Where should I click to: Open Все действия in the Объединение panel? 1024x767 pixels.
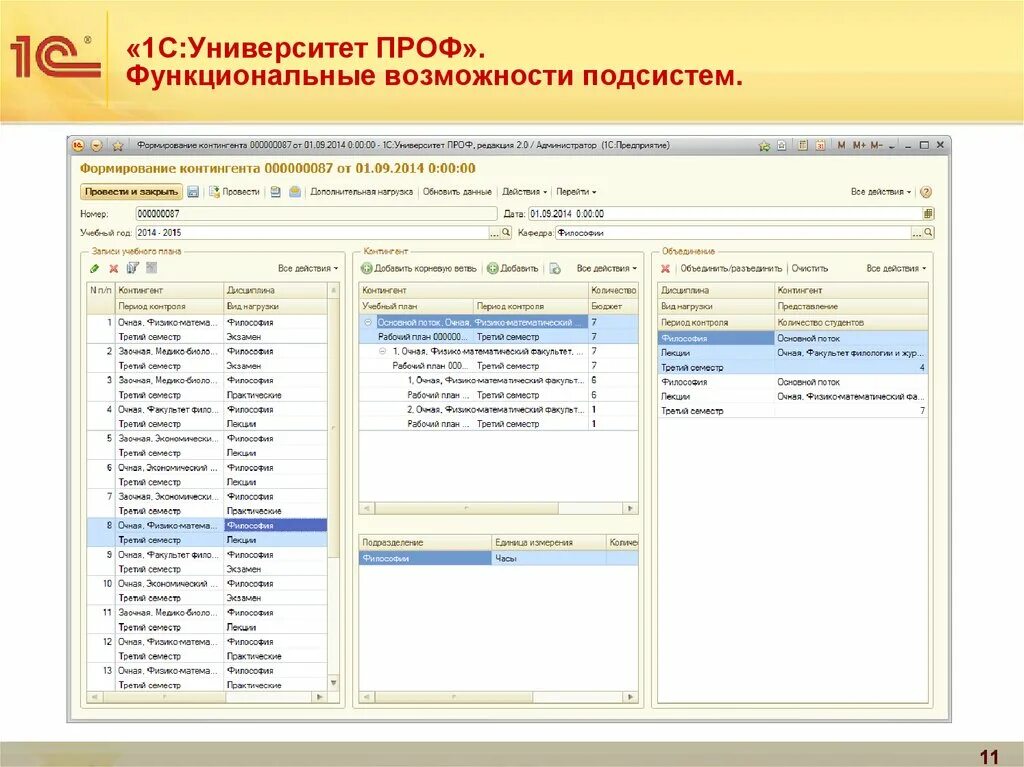(x=896, y=269)
